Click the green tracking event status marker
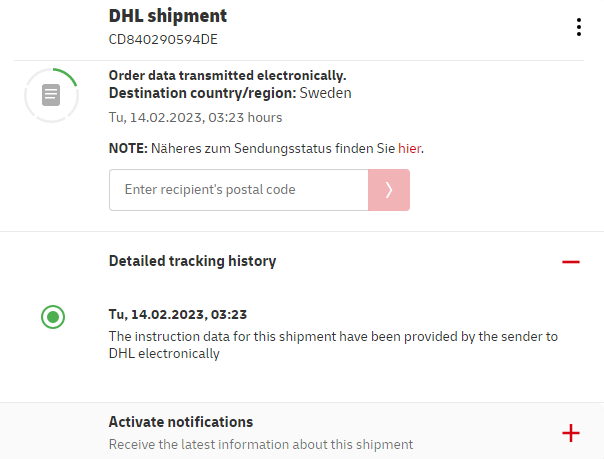Screen dimensions: 604x459 53,317
